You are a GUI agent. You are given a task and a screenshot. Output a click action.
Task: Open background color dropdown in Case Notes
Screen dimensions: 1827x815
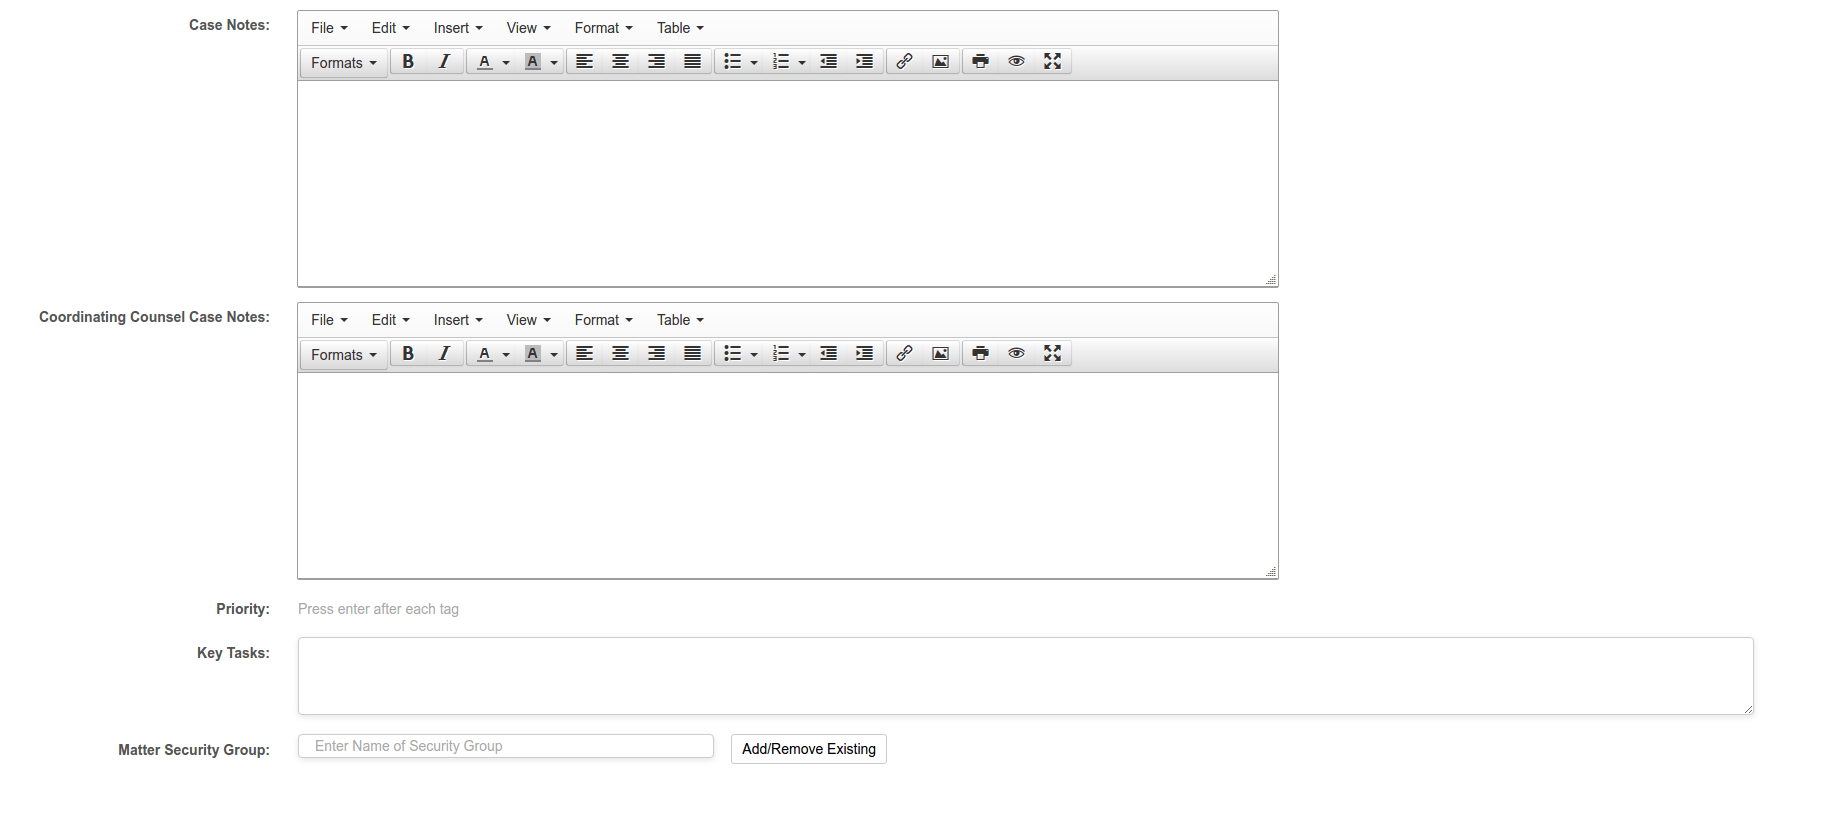pos(554,62)
